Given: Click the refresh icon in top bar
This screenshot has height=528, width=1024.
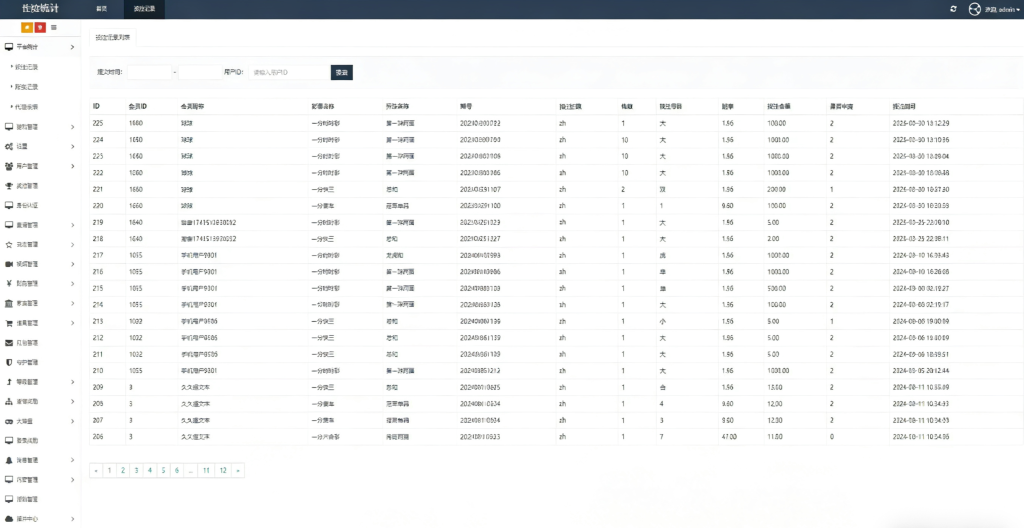Looking at the screenshot, I should [953, 9].
